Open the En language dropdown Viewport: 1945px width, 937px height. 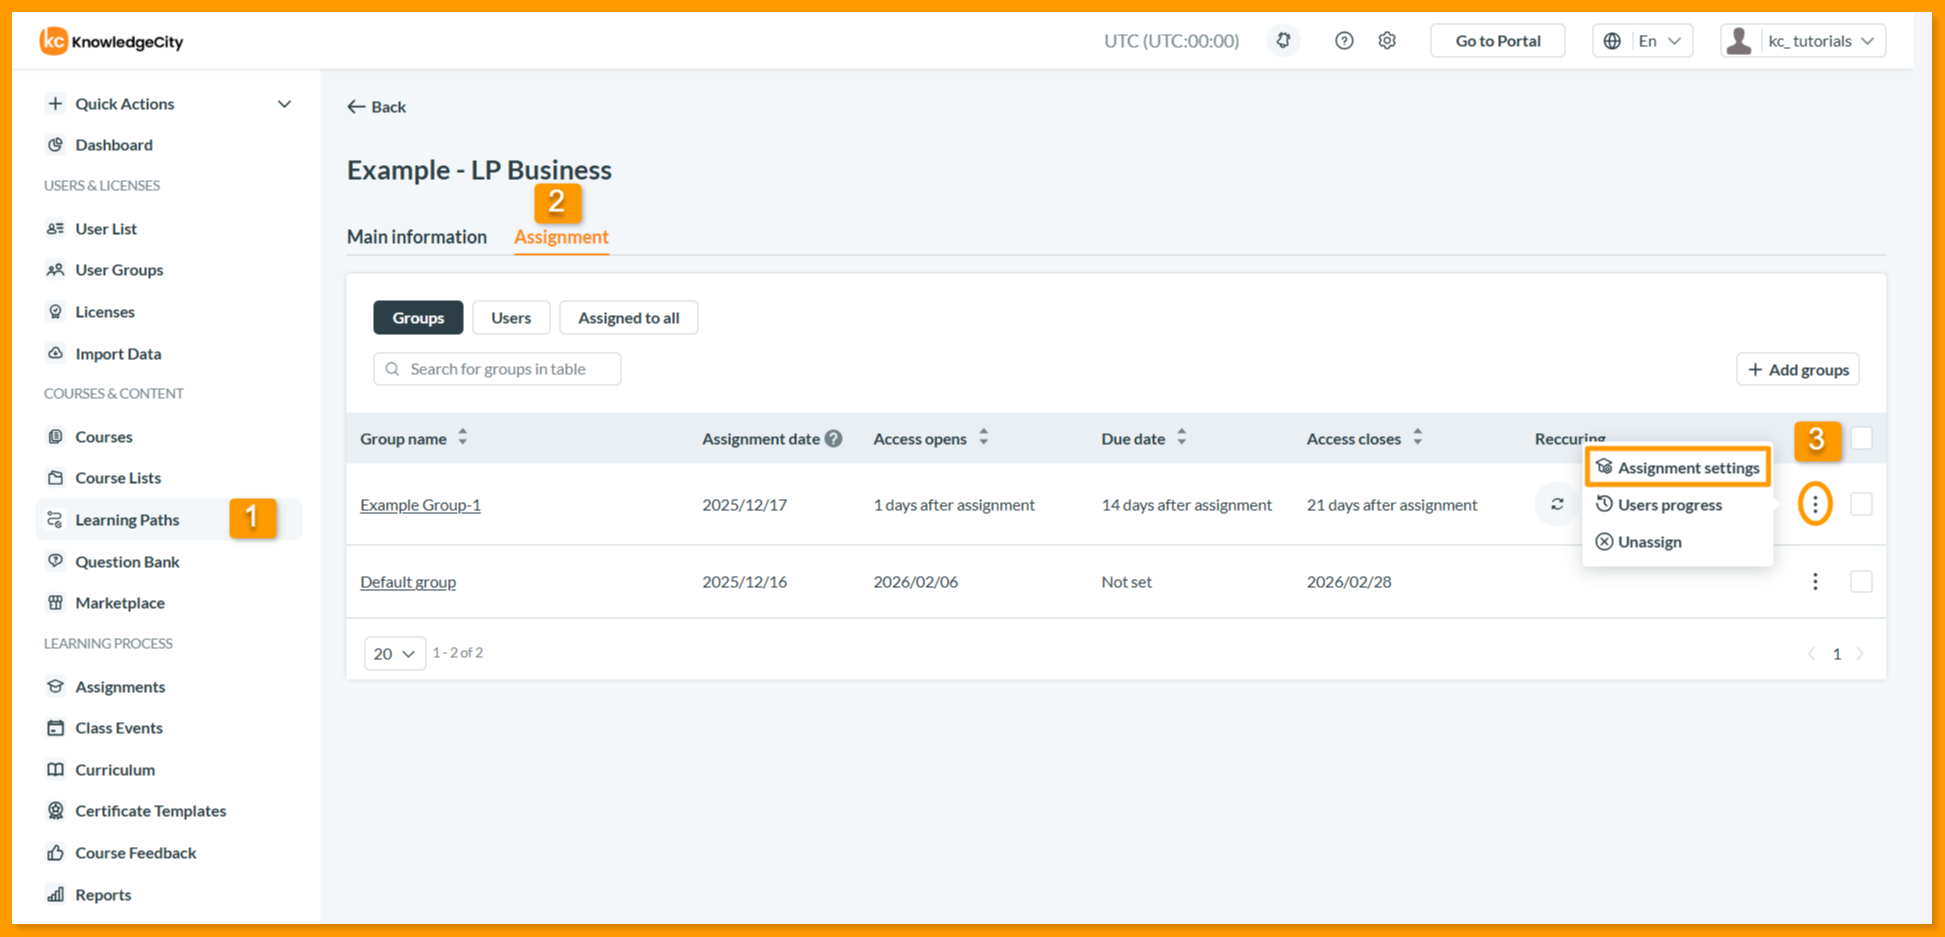coord(1643,41)
